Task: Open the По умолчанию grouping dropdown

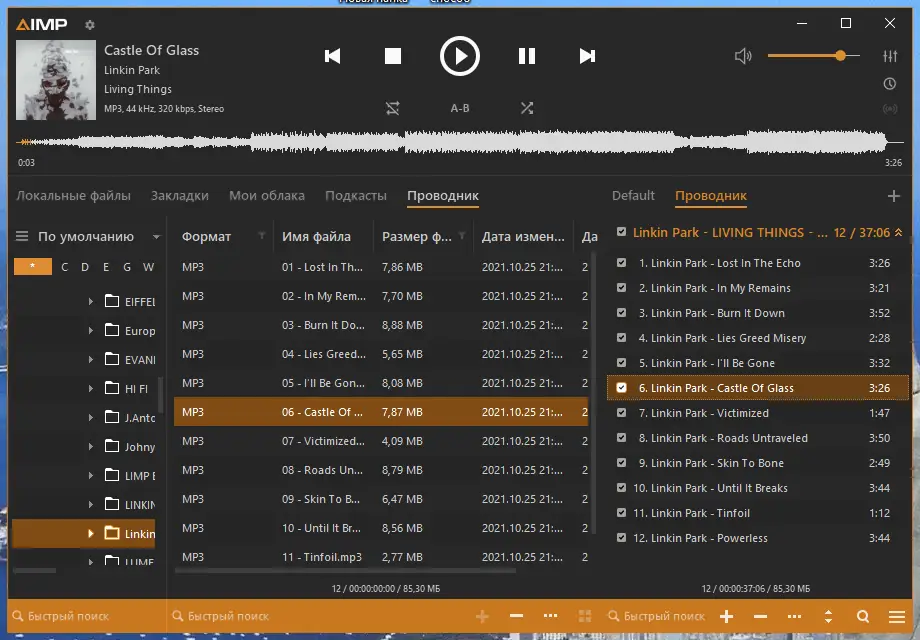Action: [157, 237]
